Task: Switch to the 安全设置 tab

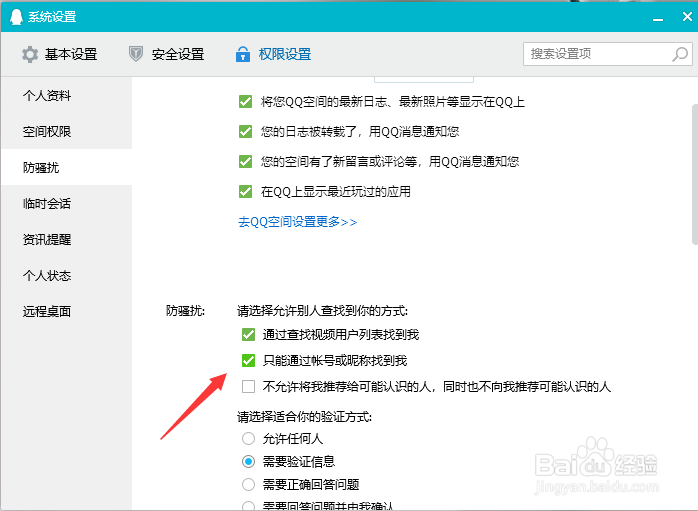Action: (166, 54)
